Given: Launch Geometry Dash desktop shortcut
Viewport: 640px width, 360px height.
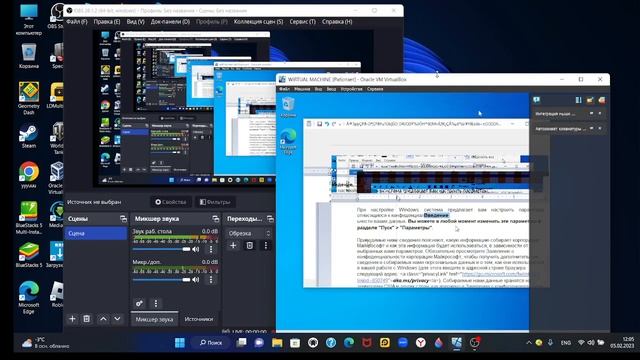Looking at the screenshot, I should (x=29, y=98).
